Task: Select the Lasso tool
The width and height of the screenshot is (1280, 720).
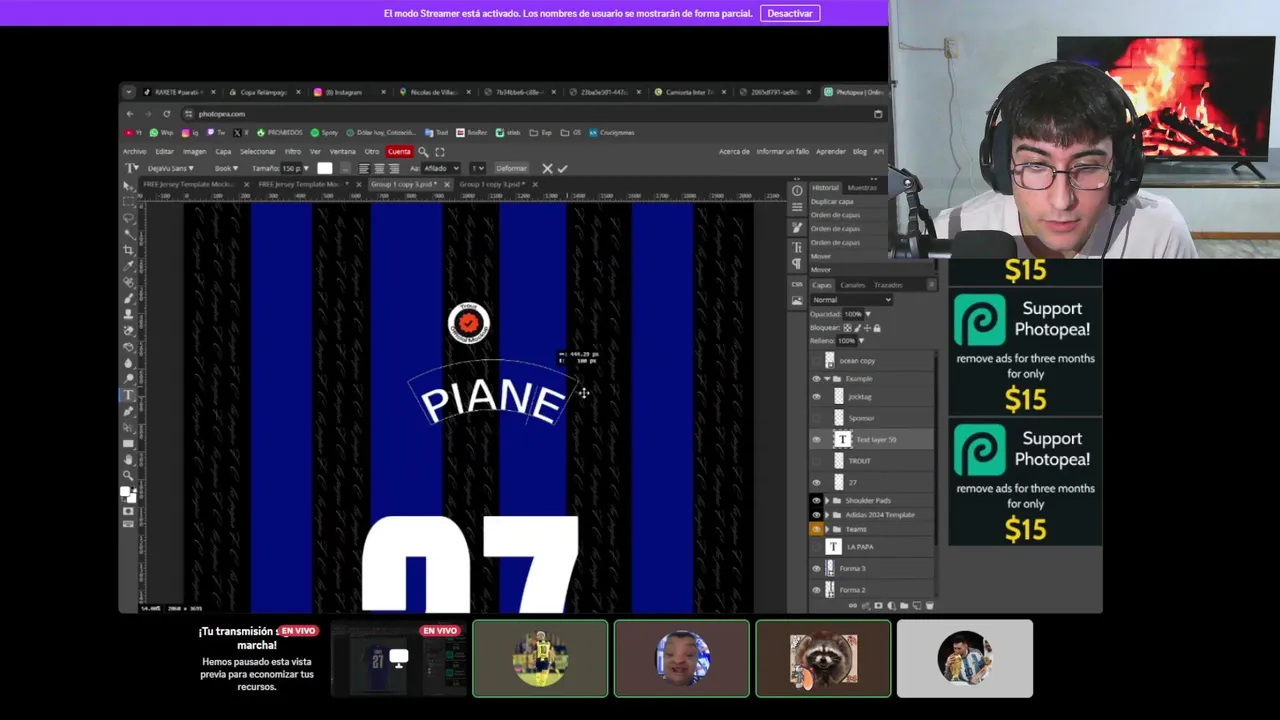Action: [129, 217]
